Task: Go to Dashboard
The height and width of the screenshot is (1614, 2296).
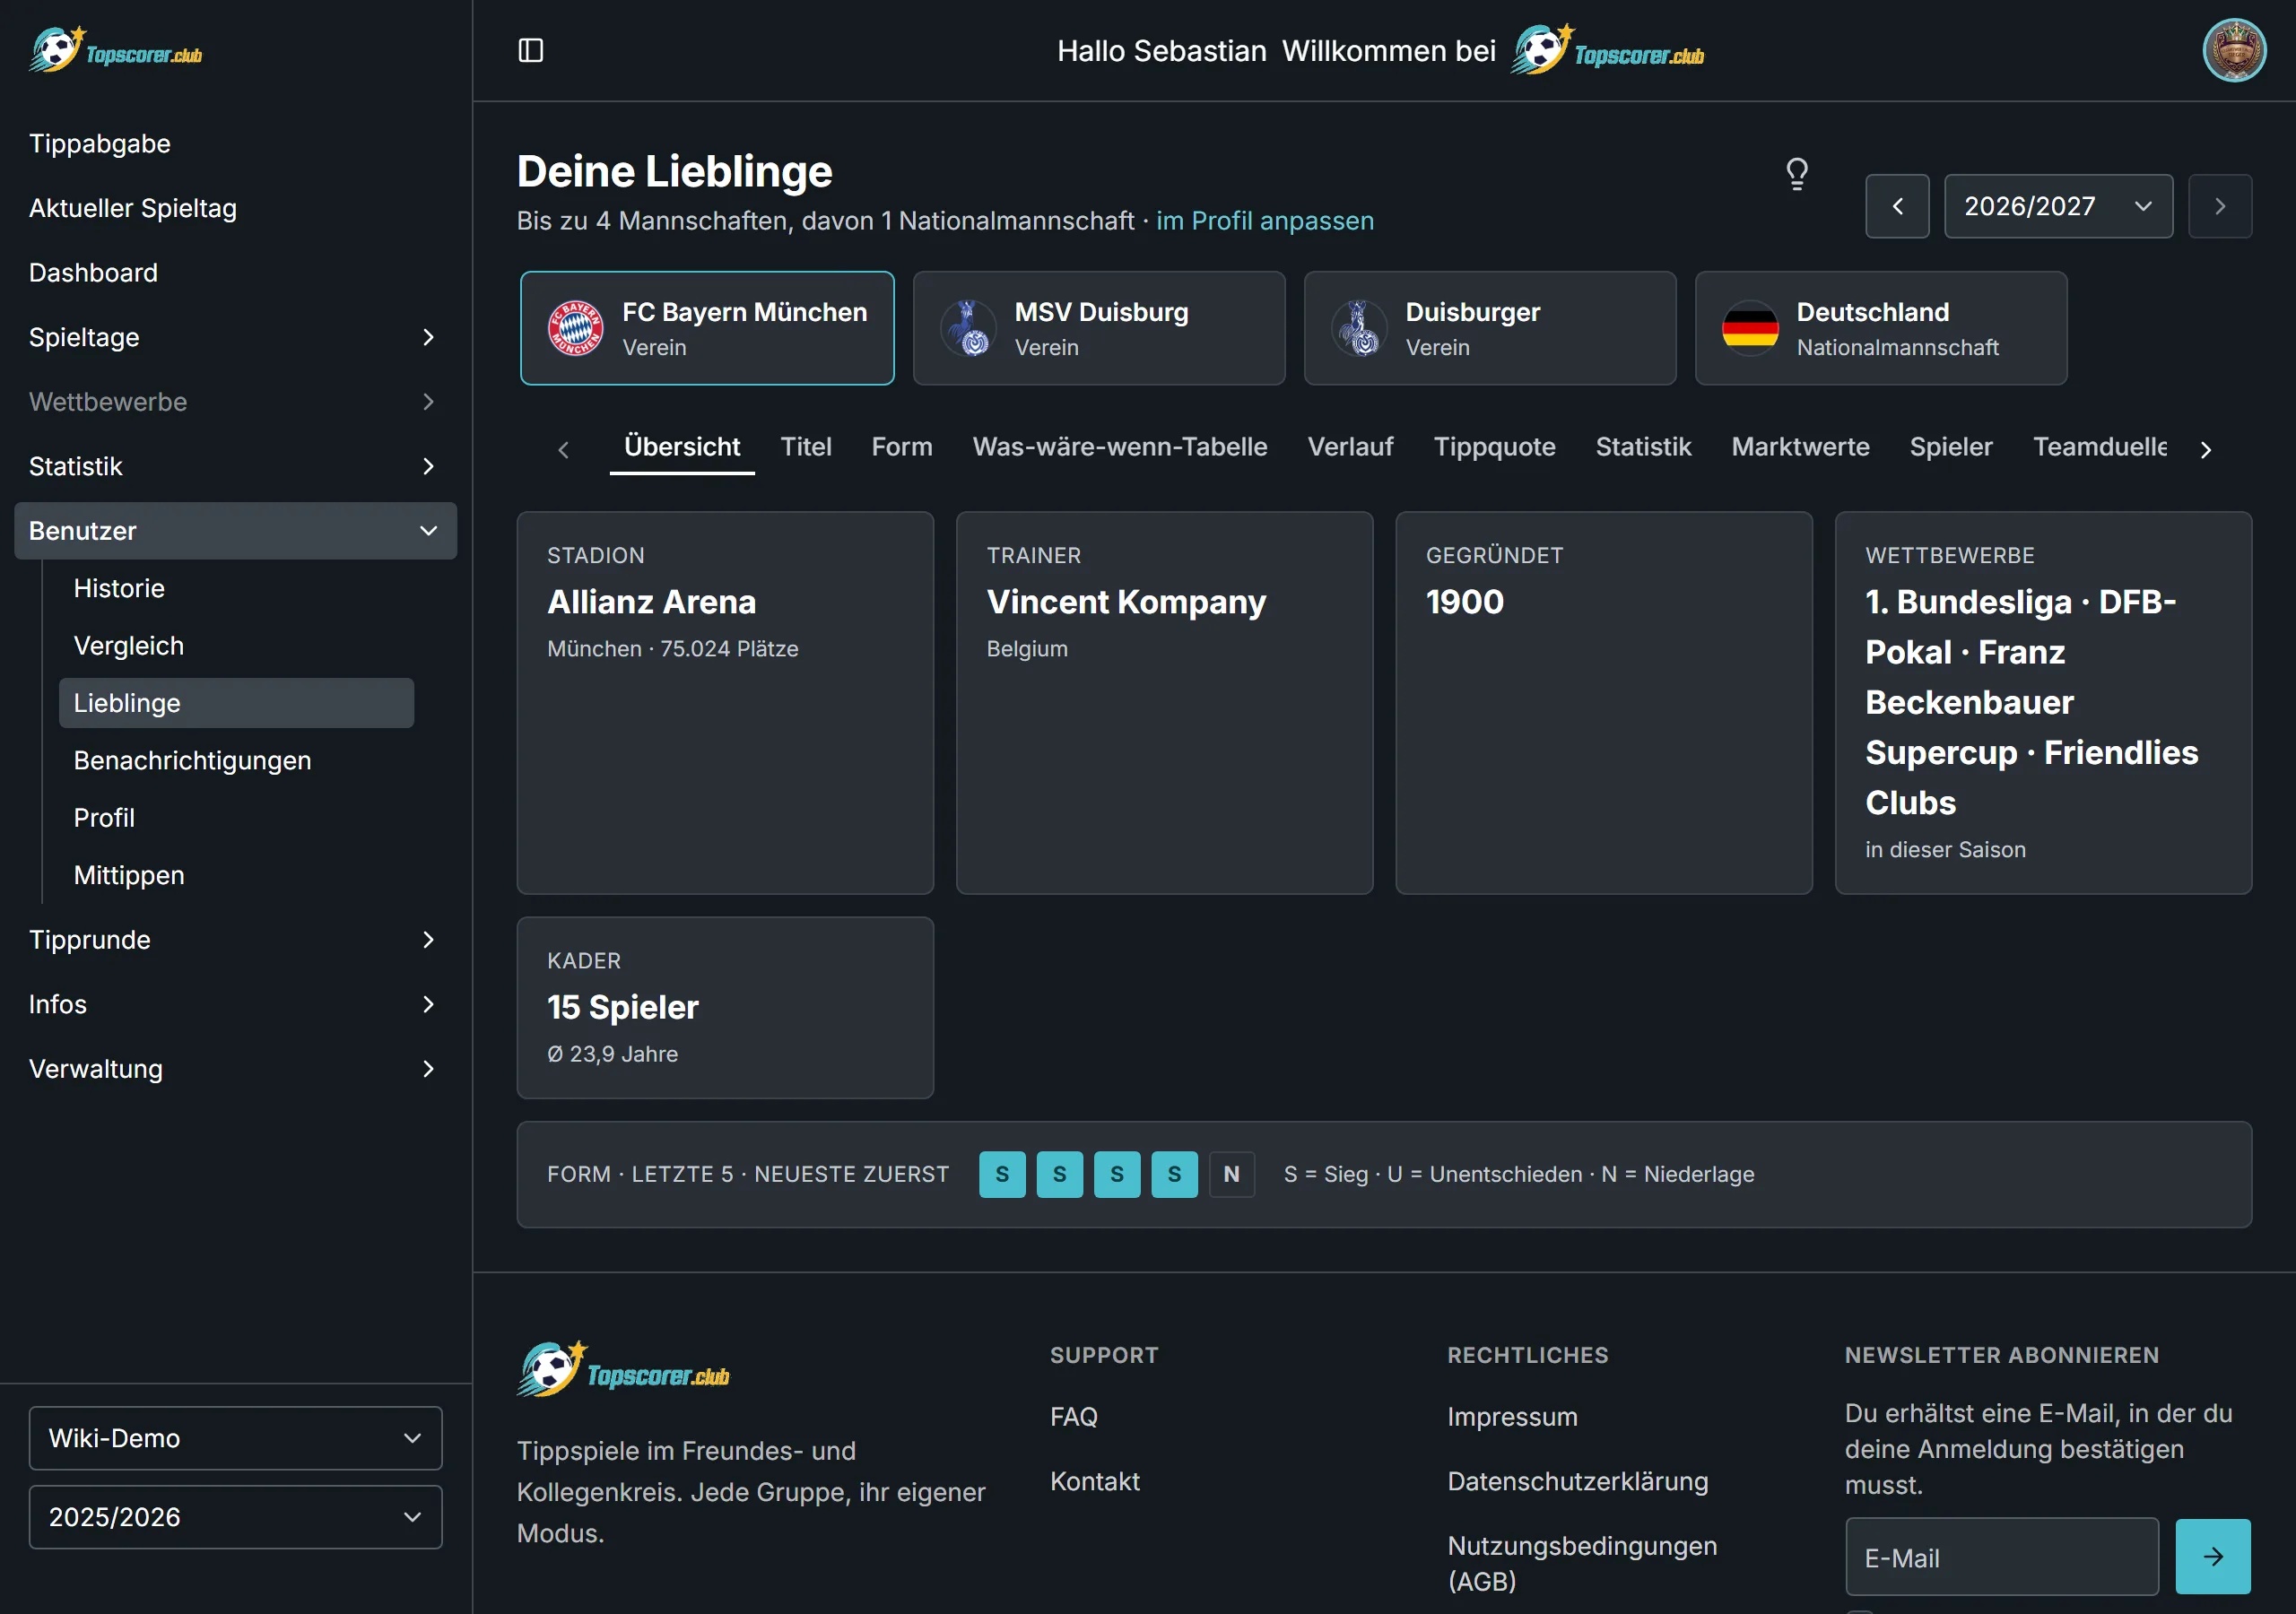Action: tap(236, 273)
